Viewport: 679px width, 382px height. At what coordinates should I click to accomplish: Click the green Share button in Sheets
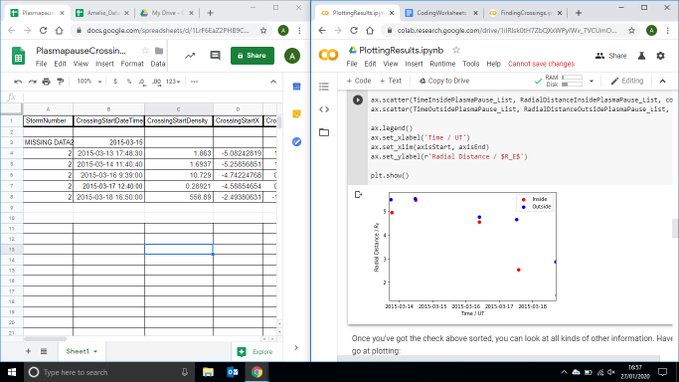pyautogui.click(x=252, y=55)
